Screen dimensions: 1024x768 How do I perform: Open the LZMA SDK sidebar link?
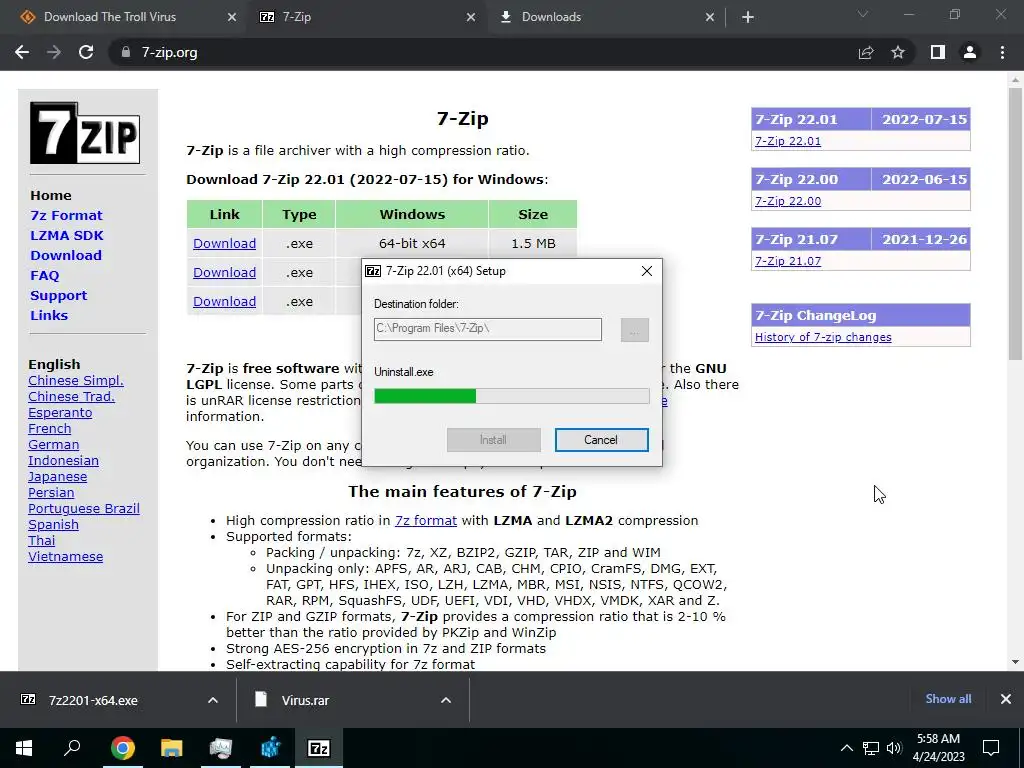pyautogui.click(x=67, y=235)
